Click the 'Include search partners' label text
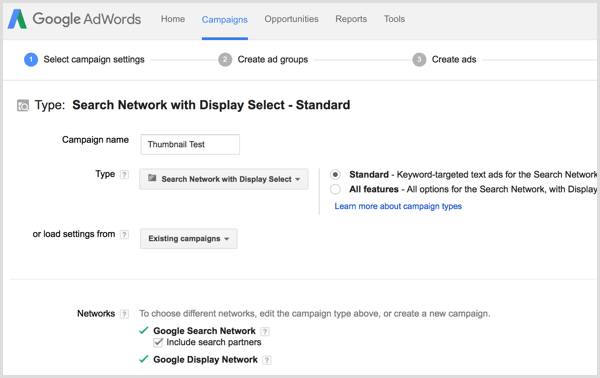This screenshot has height=378, width=600. tap(214, 342)
